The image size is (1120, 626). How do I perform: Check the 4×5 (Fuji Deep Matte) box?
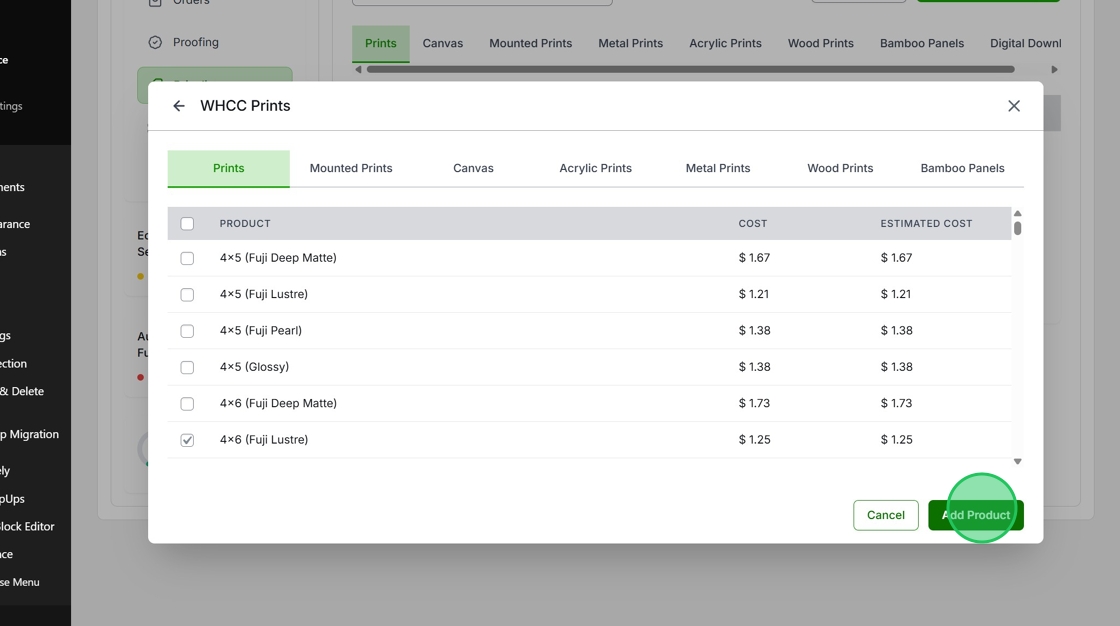click(187, 258)
